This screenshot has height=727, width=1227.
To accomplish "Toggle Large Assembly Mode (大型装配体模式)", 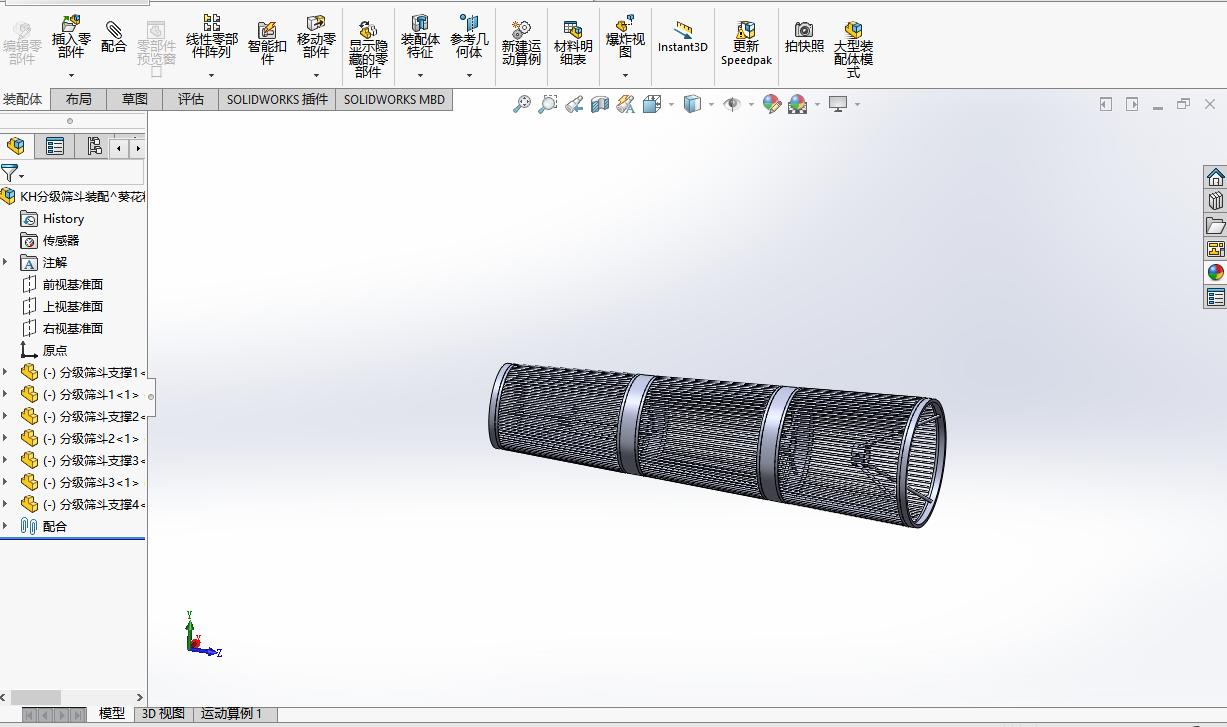I will click(853, 48).
